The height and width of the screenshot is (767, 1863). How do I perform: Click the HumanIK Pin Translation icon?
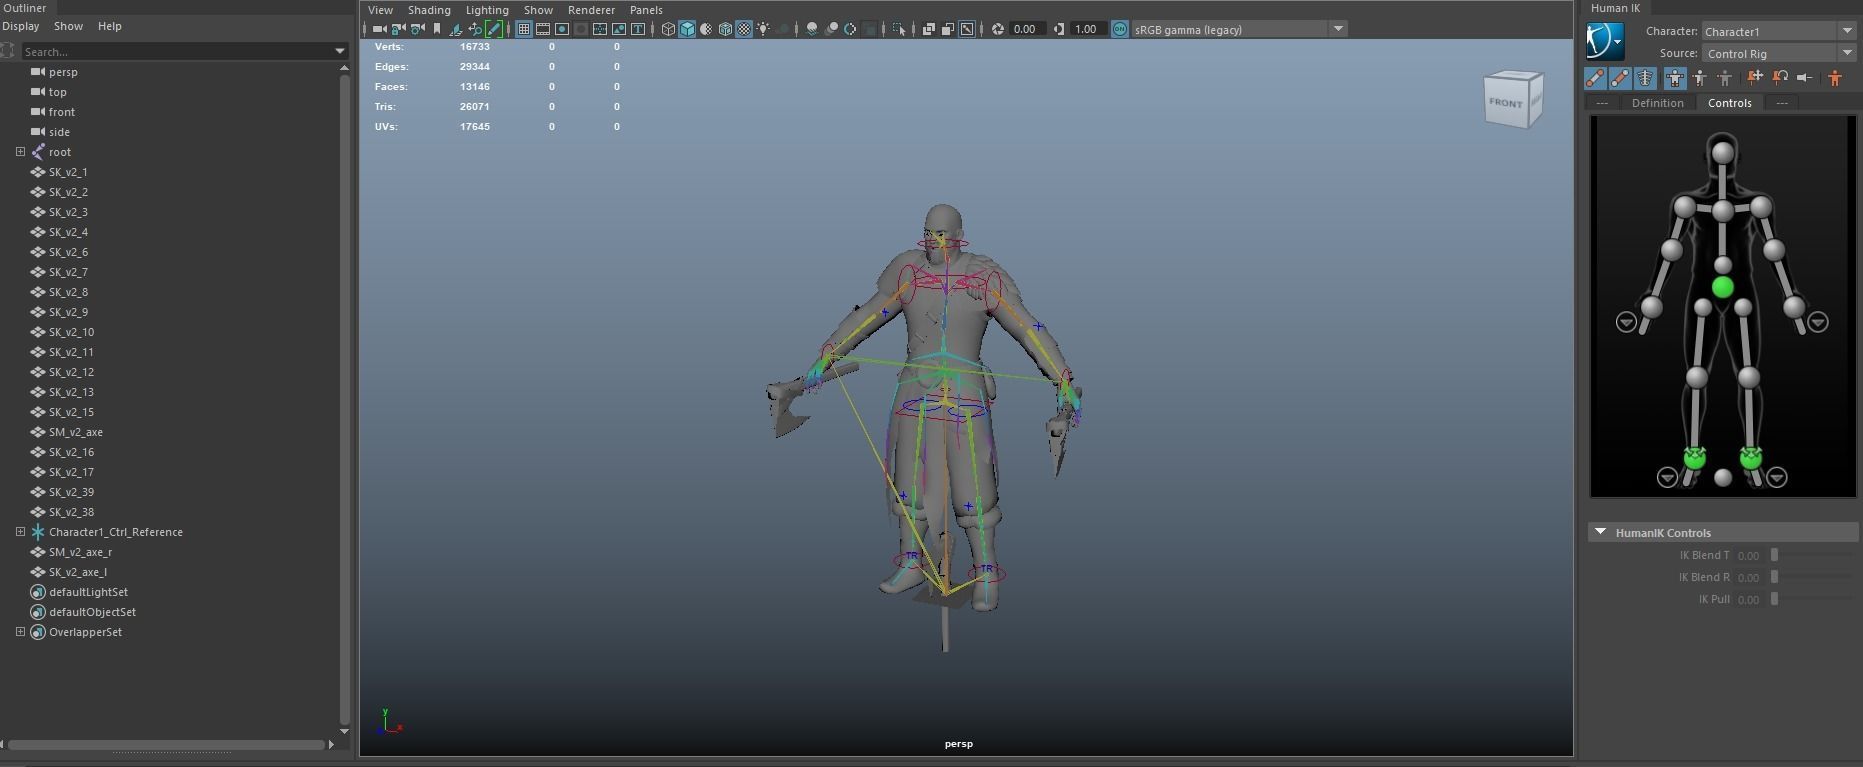(1755, 77)
